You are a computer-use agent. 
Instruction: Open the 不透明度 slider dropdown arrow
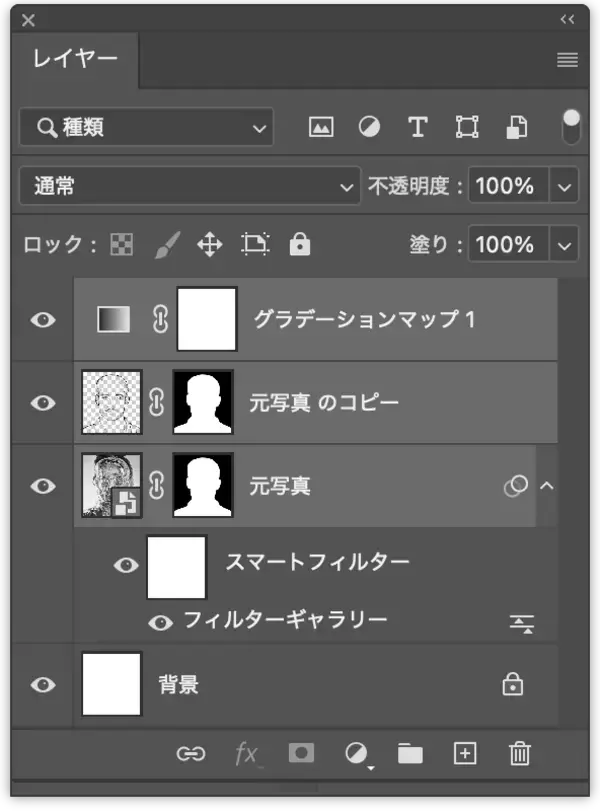click(564, 186)
